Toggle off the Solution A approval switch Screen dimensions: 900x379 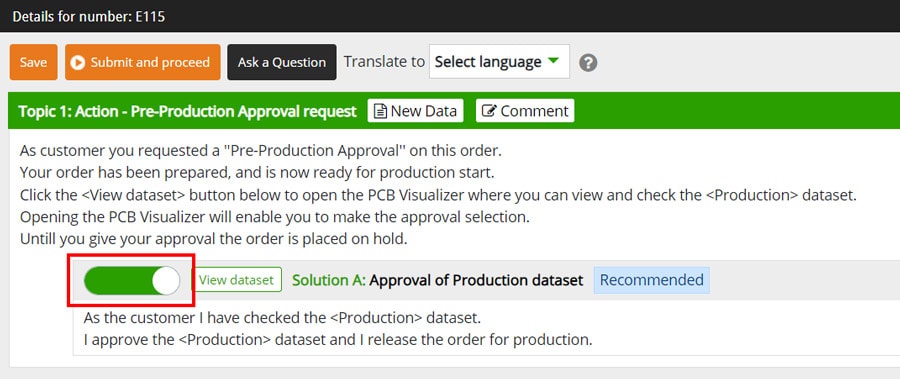[131, 281]
